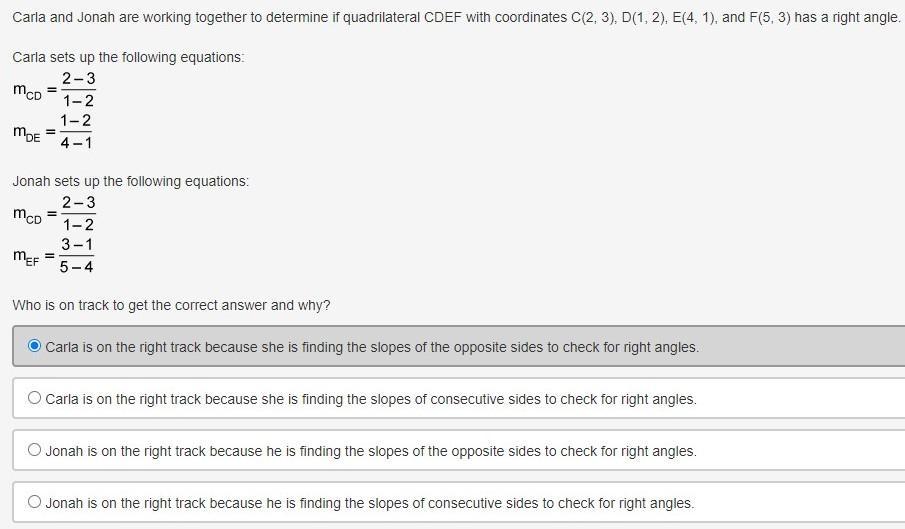Click the DE subscript slope label
This screenshot has height=529, width=905.
click(x=27, y=133)
